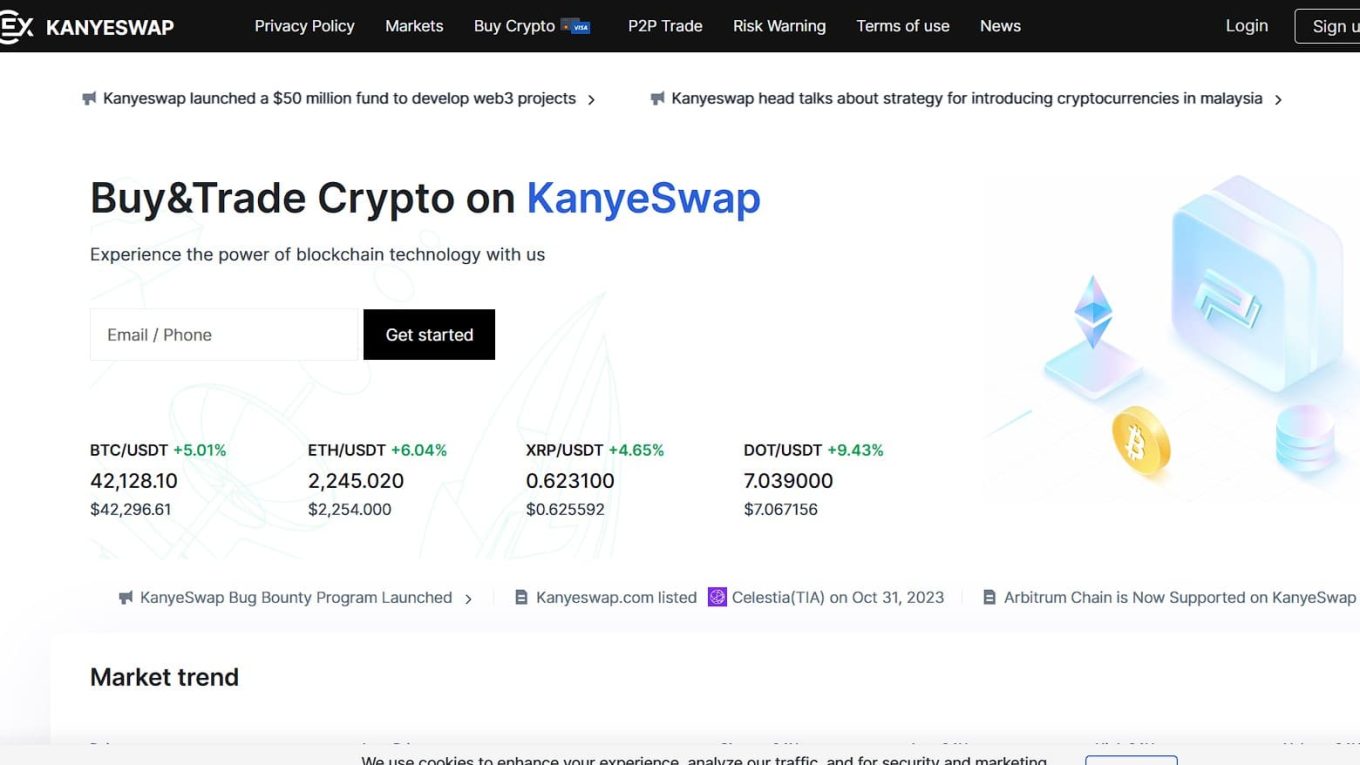The height and width of the screenshot is (765, 1360).
Task: Click the 7.039000 DOT price
Action: tap(788, 481)
